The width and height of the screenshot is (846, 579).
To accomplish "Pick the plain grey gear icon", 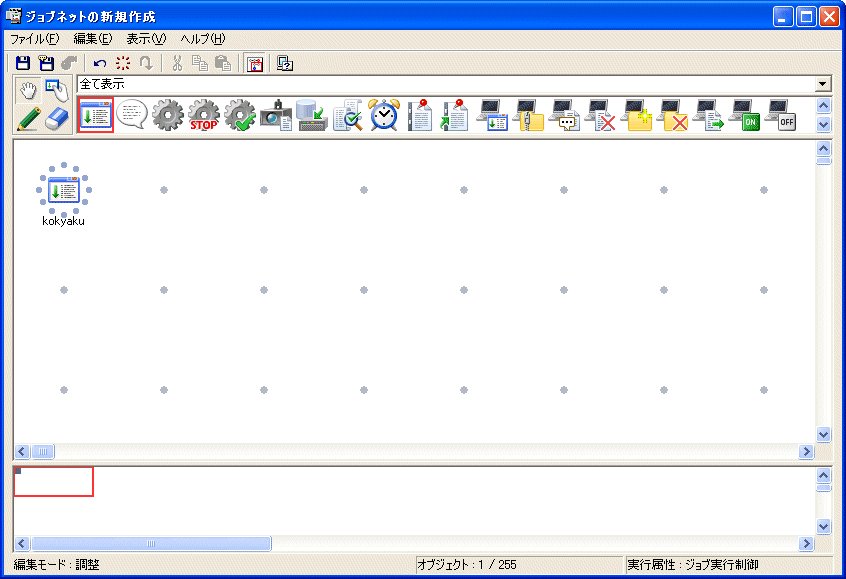I will click(168, 115).
